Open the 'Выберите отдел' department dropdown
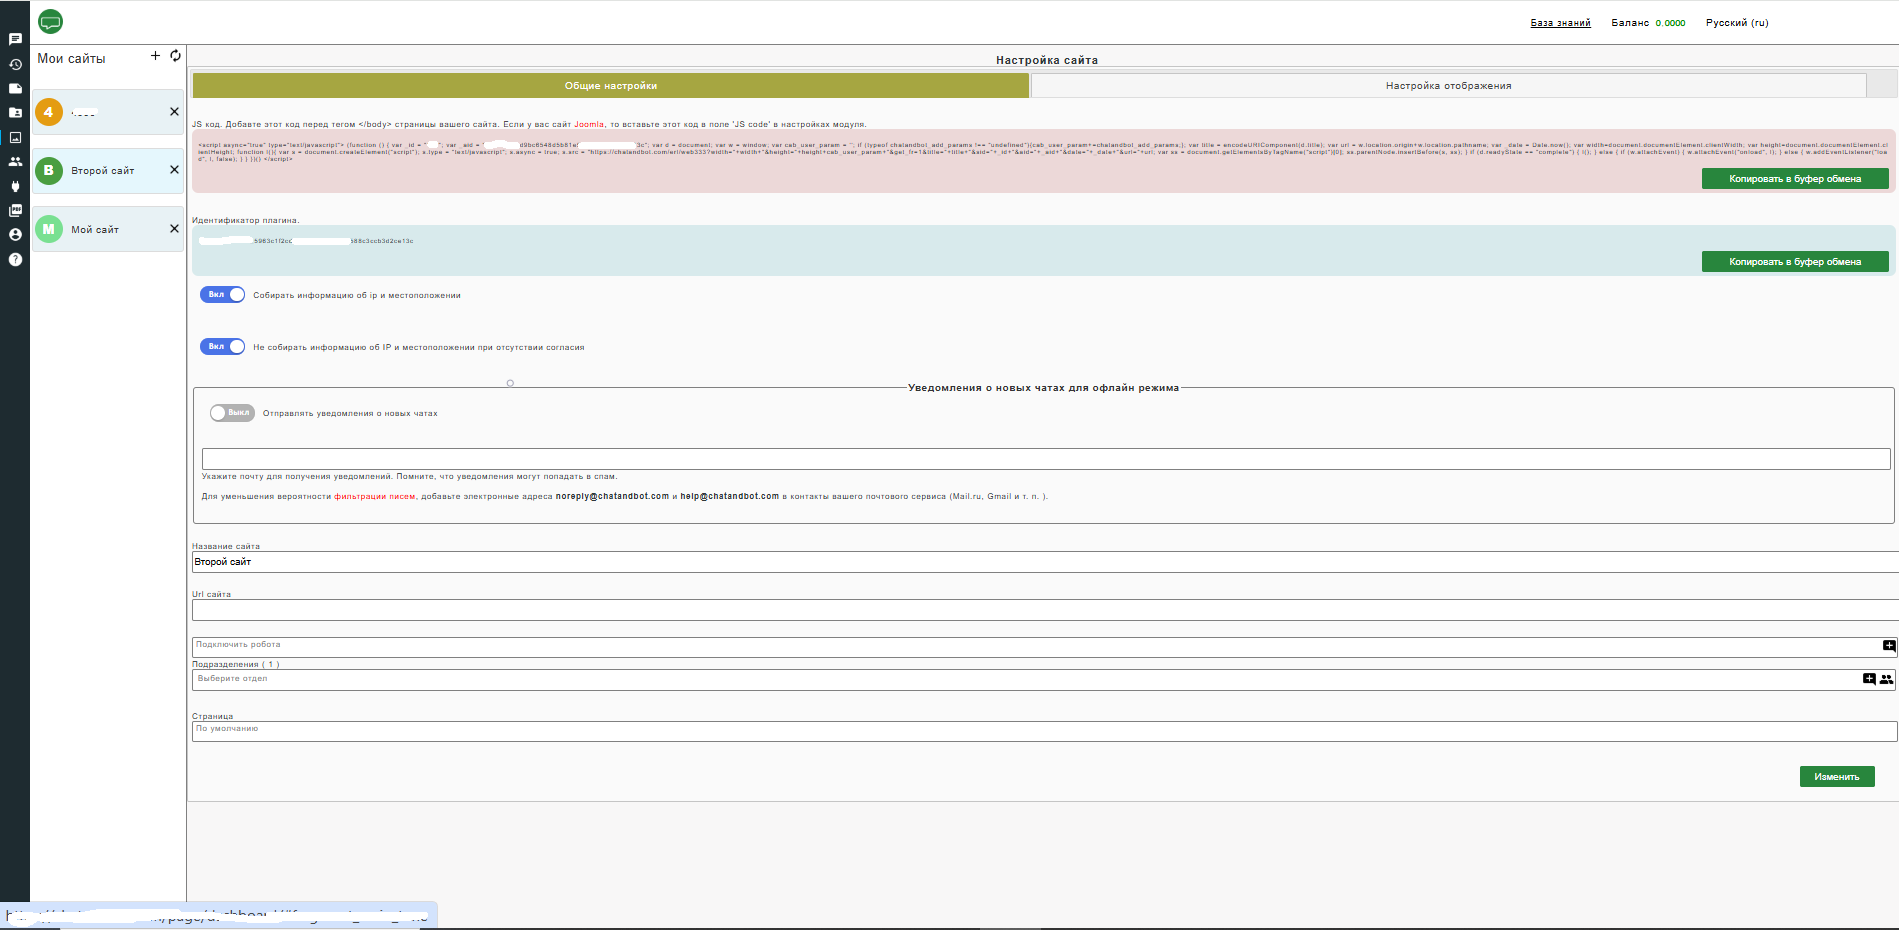1899x930 pixels. click(x=1020, y=680)
